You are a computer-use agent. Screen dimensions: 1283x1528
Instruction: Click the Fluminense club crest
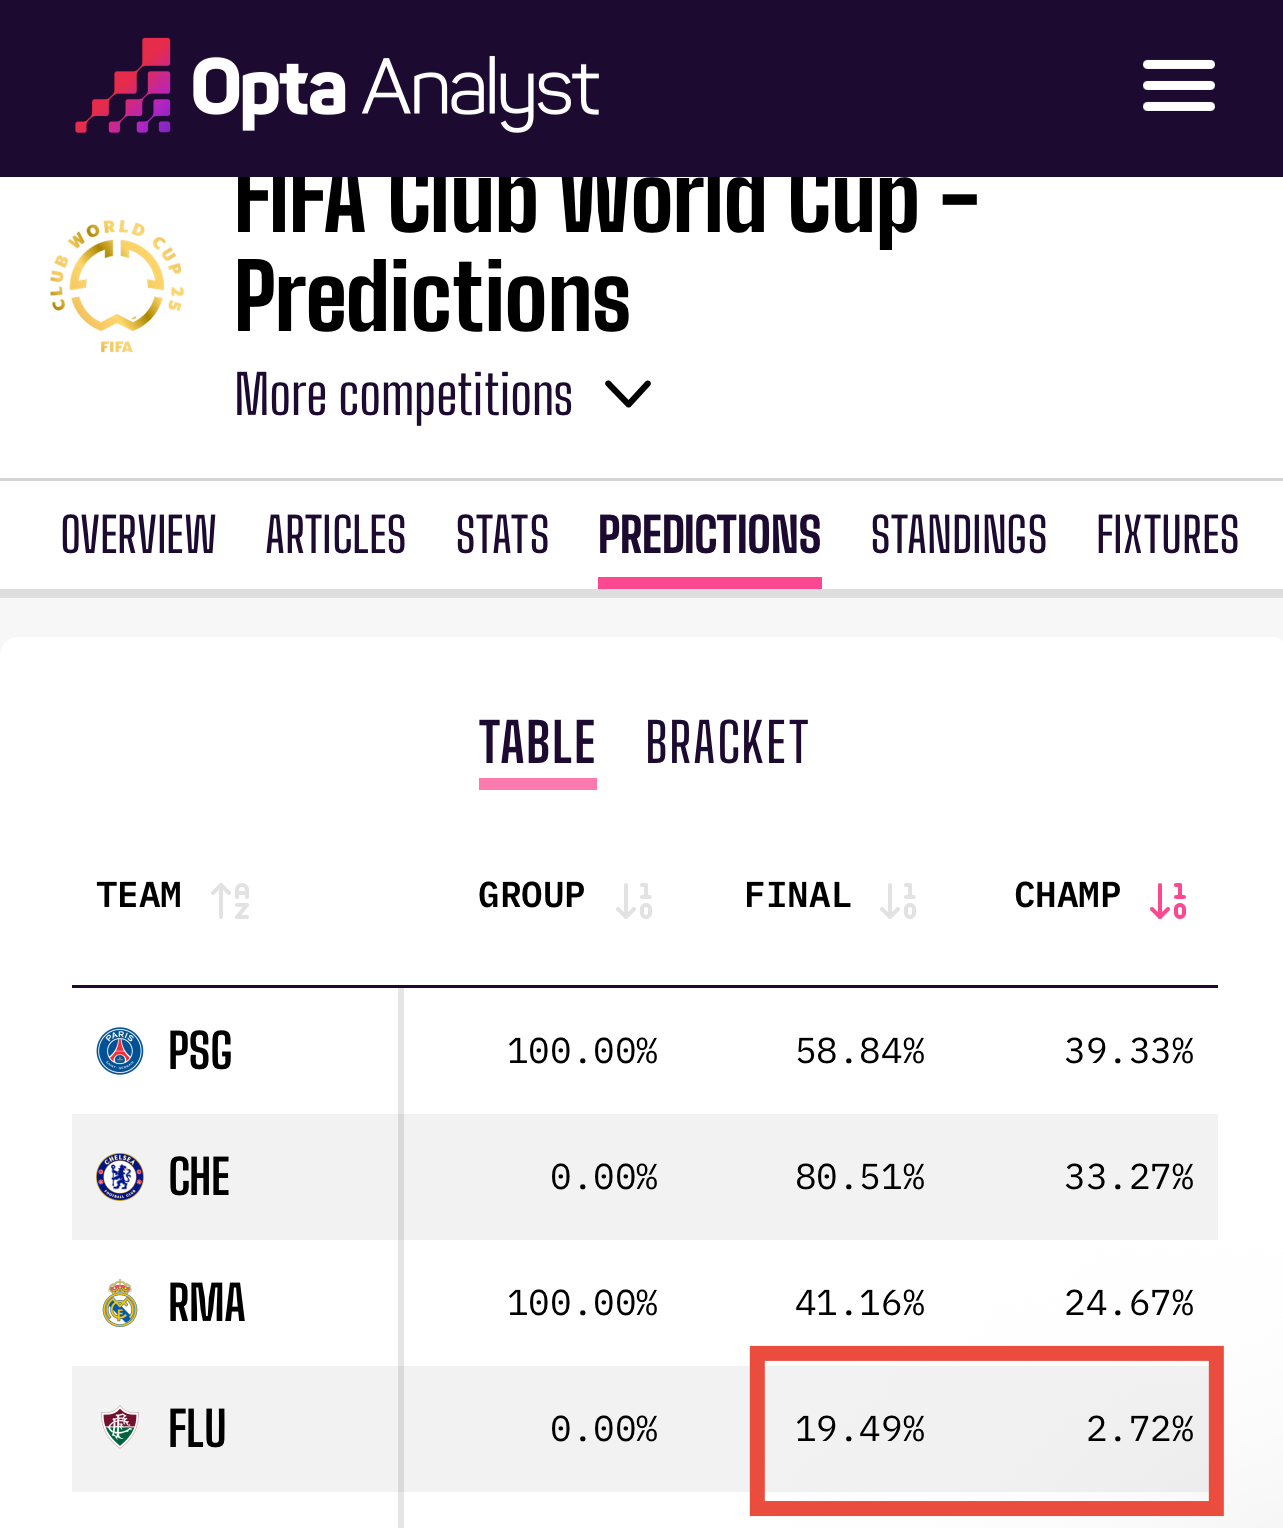[120, 1428]
